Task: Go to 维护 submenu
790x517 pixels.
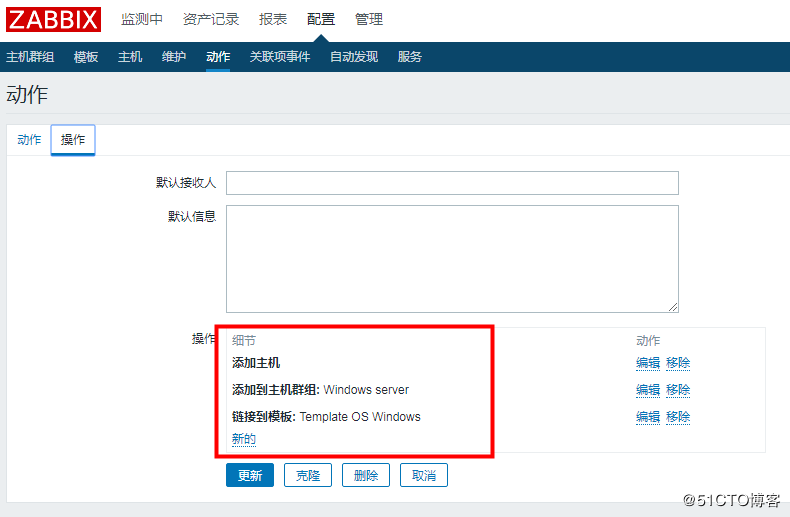Action: 174,57
